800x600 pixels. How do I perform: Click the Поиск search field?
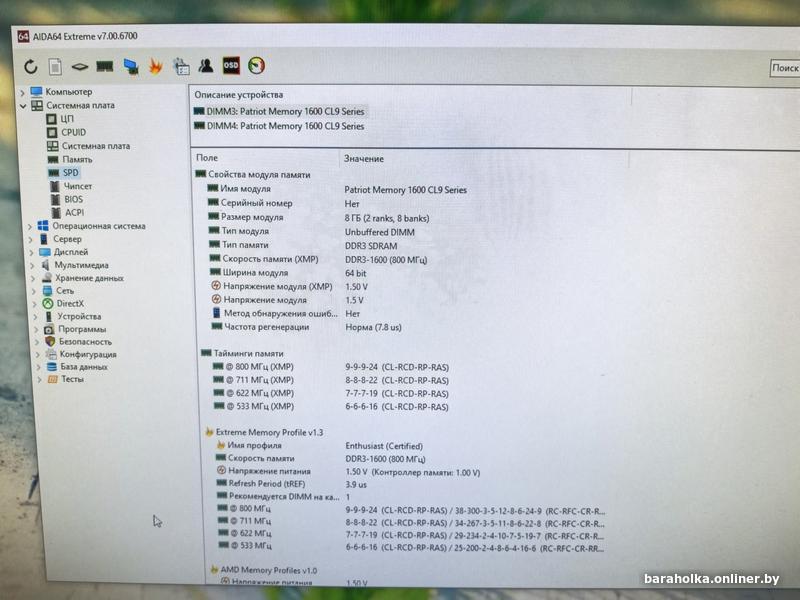785,68
